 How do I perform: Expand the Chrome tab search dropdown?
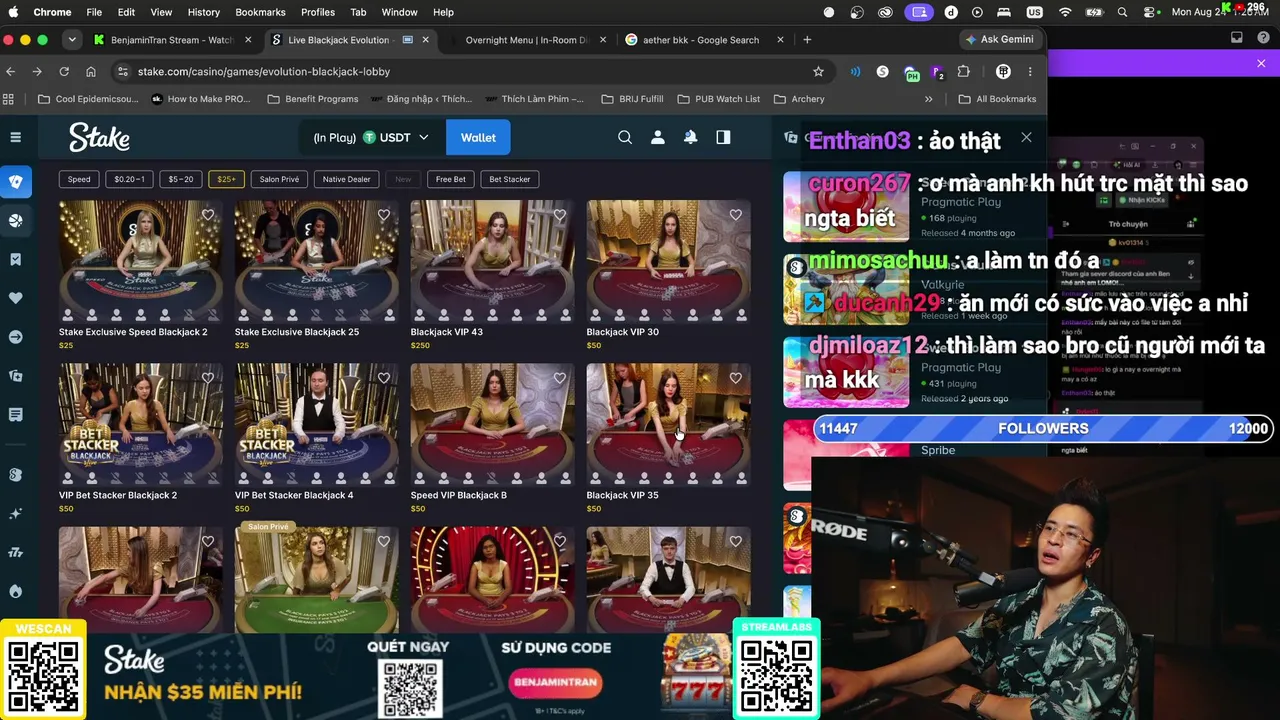point(72,40)
